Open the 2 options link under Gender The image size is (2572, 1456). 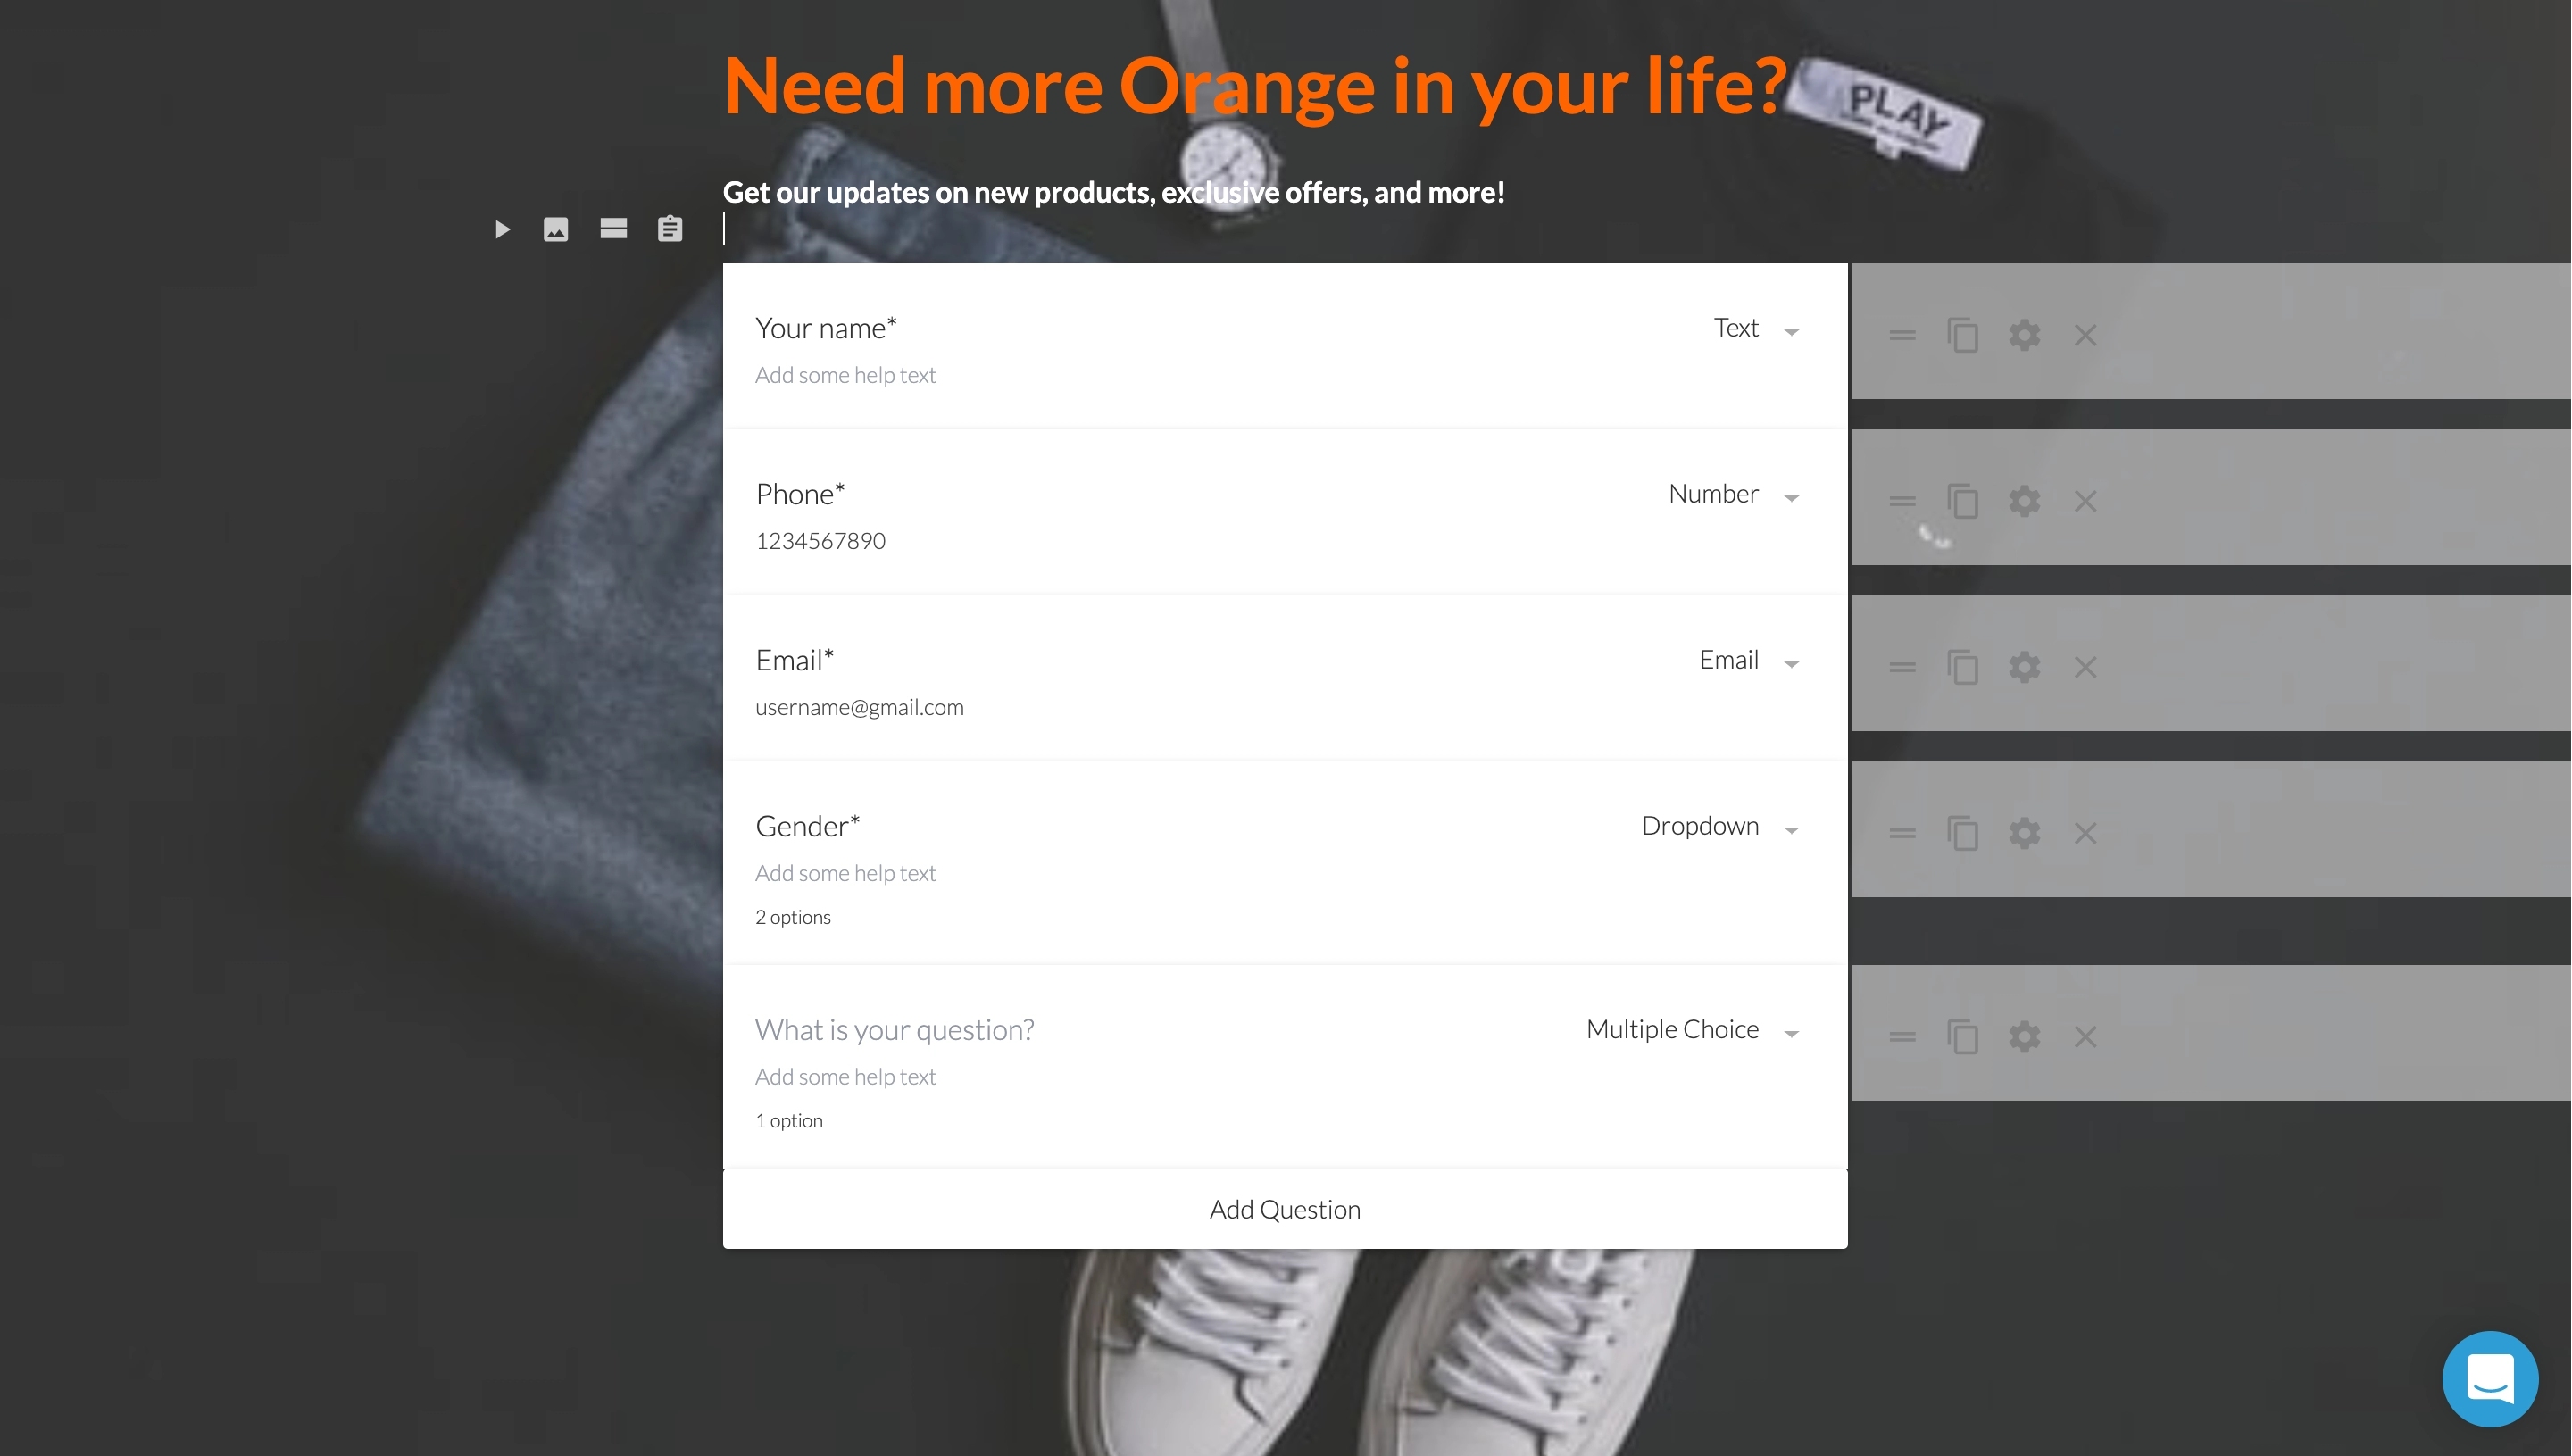tap(793, 917)
